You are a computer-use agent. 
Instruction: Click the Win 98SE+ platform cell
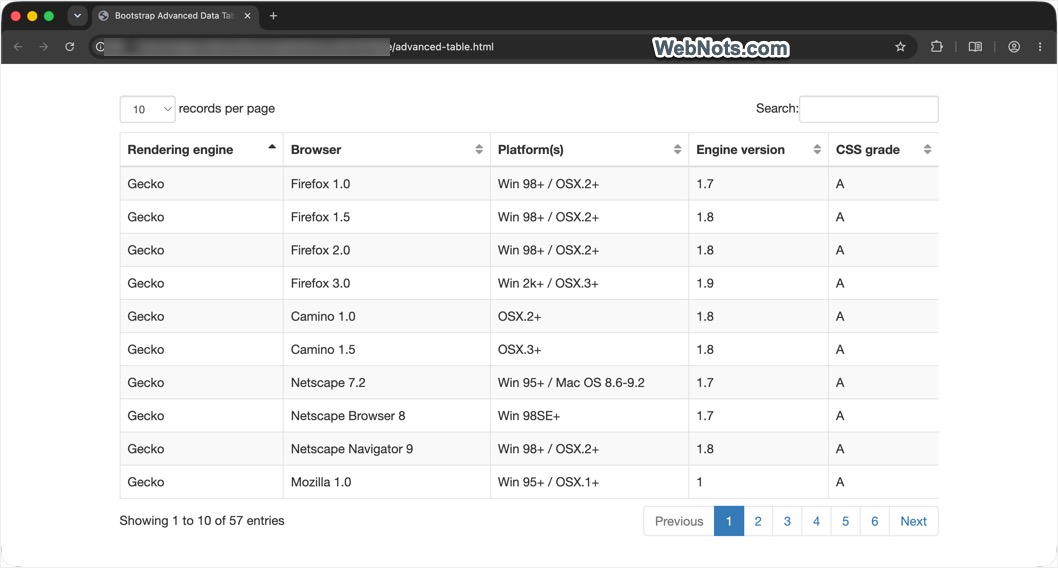coord(589,415)
